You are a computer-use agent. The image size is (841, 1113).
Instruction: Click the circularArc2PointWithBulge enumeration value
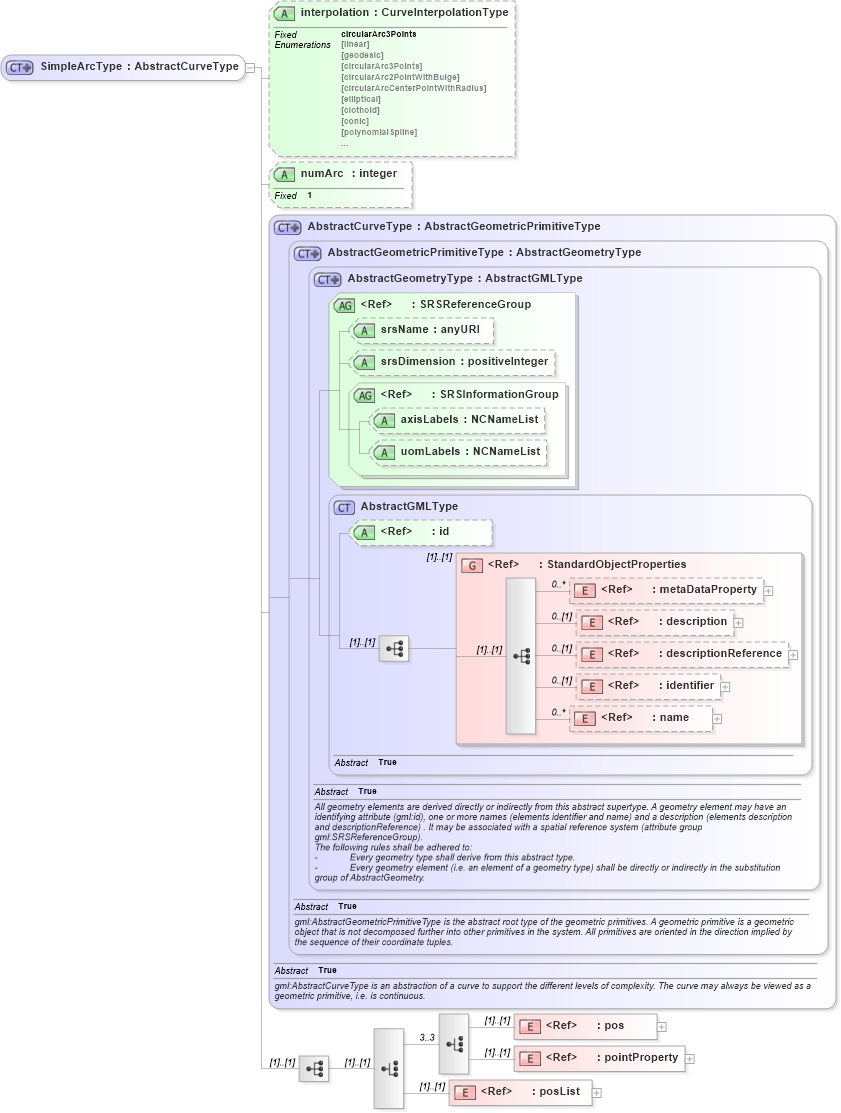tap(400, 77)
